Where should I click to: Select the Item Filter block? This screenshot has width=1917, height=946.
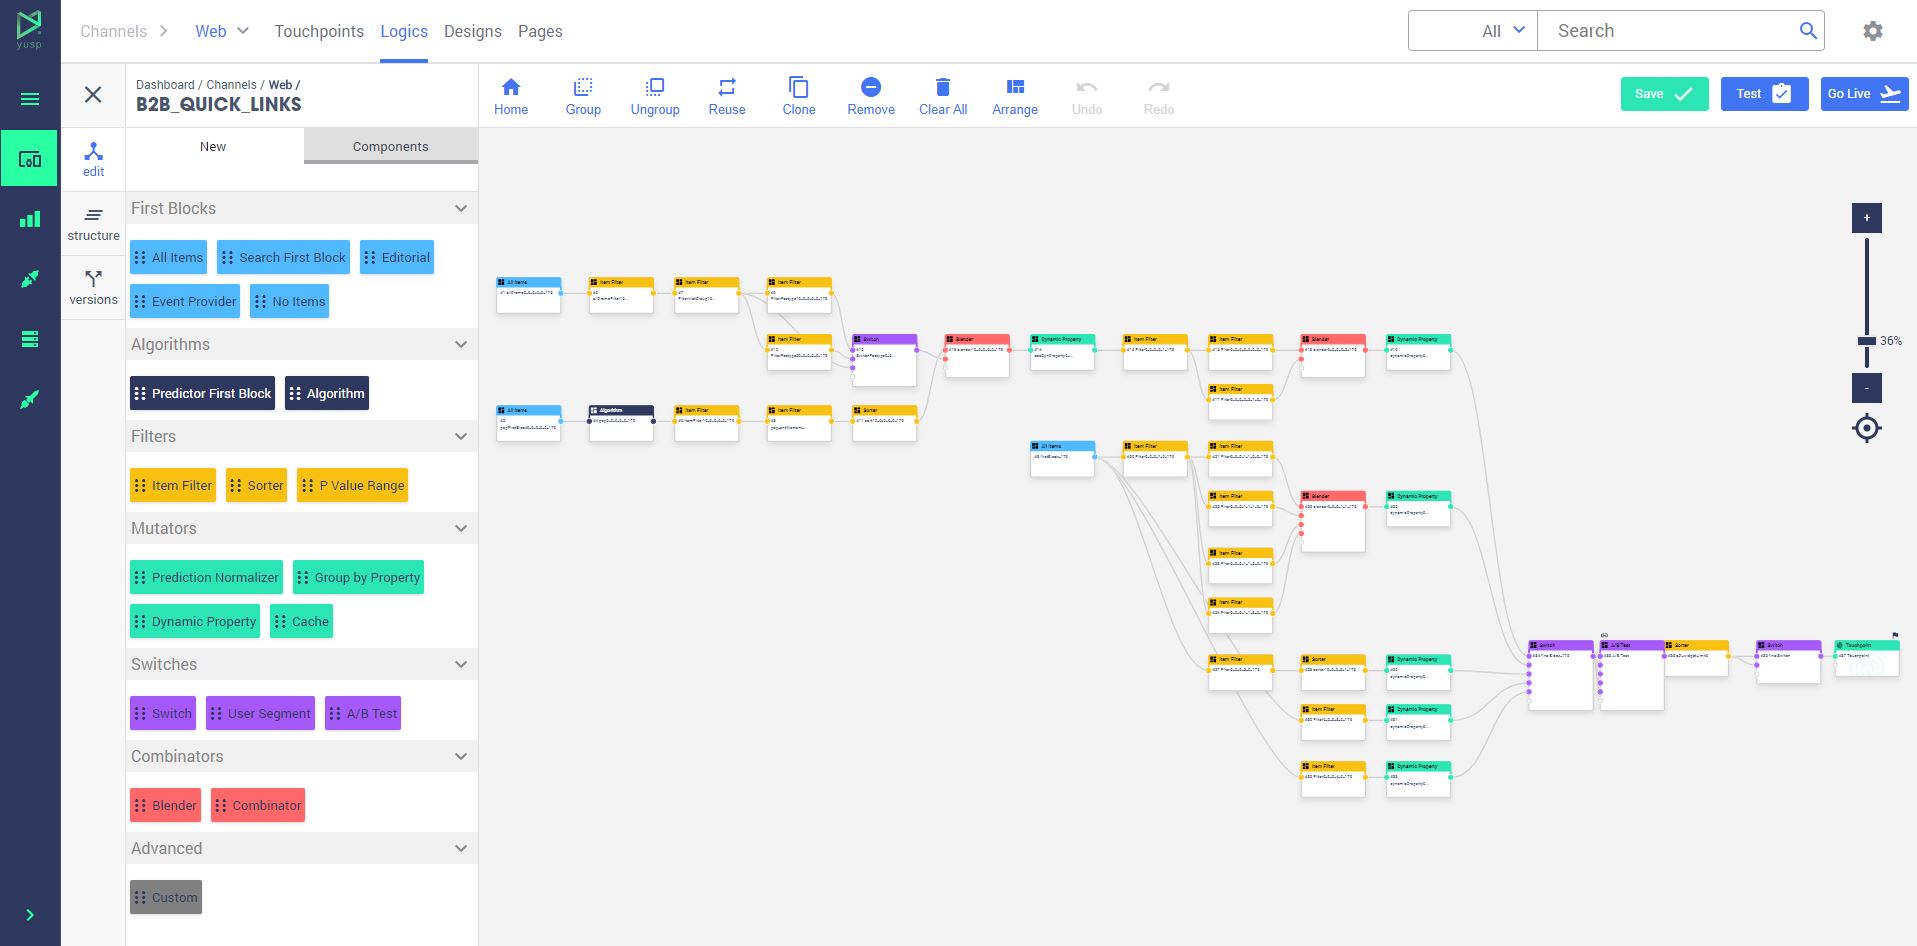pyautogui.click(x=172, y=485)
